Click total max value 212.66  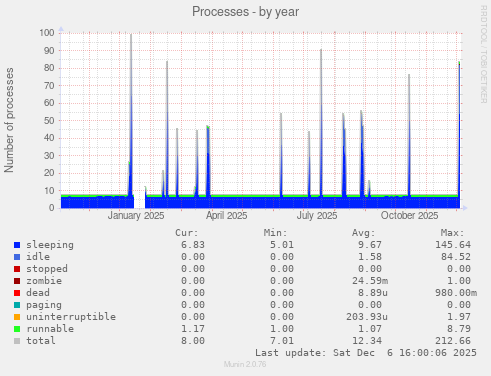point(453,341)
